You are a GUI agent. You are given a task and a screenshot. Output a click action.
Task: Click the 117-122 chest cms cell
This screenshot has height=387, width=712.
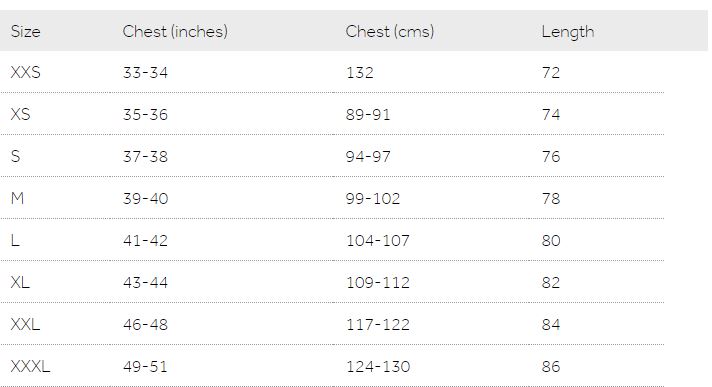378,324
